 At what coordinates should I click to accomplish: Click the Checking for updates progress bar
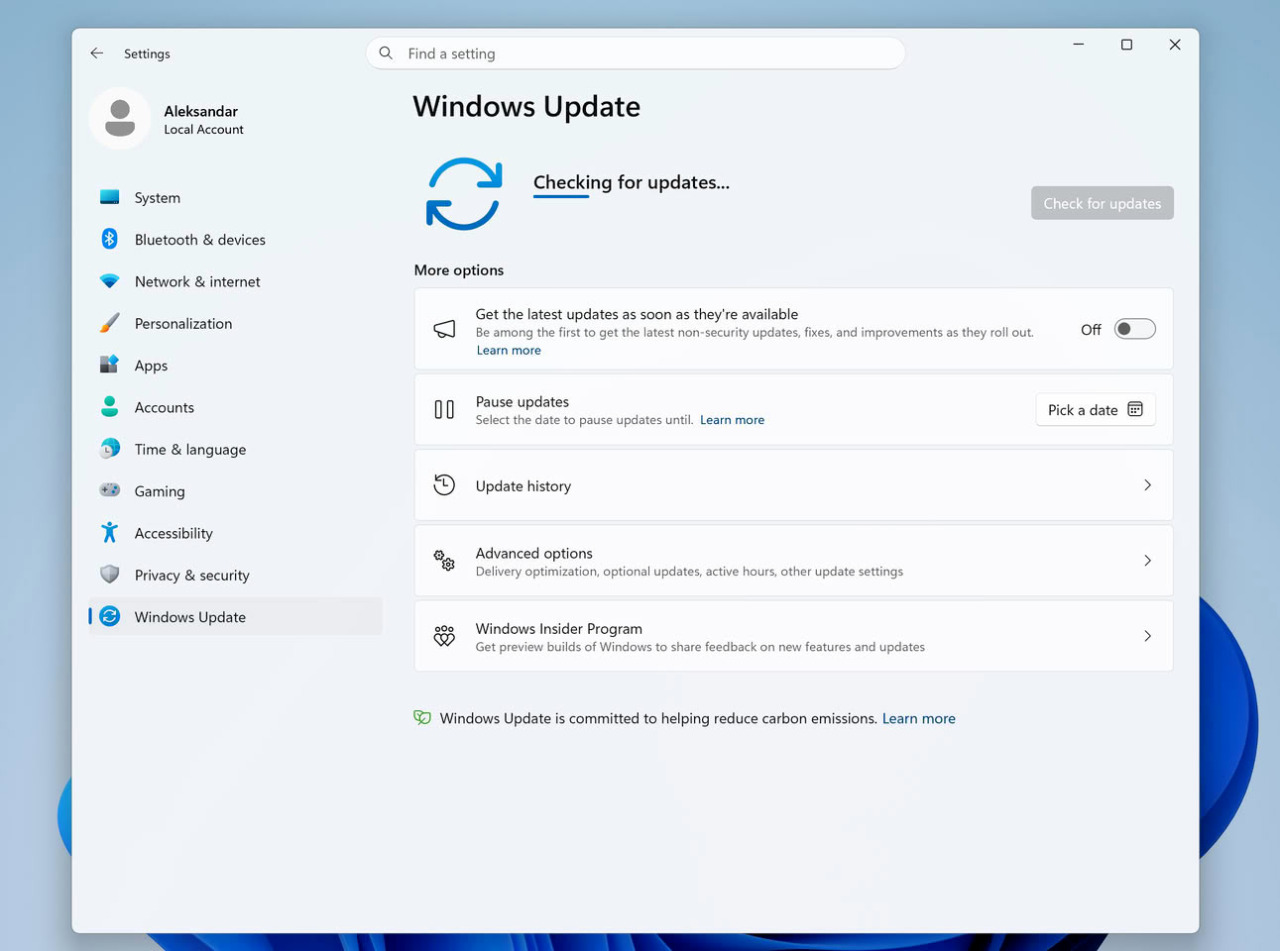(x=561, y=196)
